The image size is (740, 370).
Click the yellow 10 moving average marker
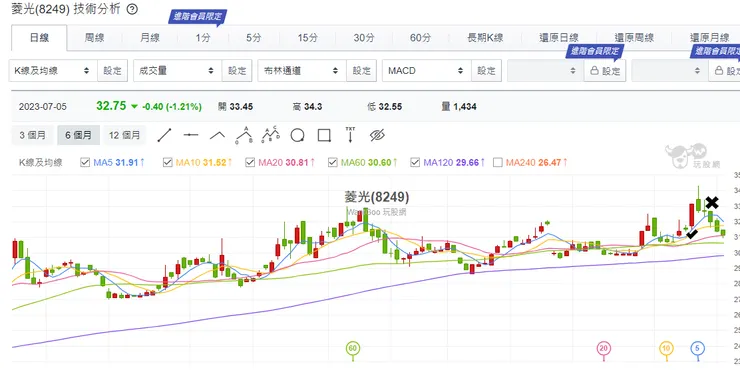coord(666,349)
